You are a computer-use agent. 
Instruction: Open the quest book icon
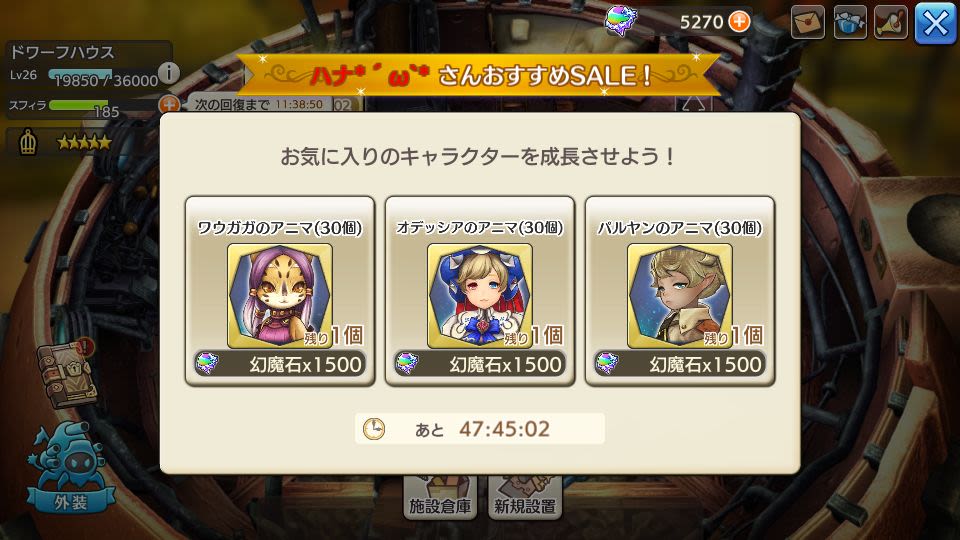pyautogui.click(x=66, y=373)
